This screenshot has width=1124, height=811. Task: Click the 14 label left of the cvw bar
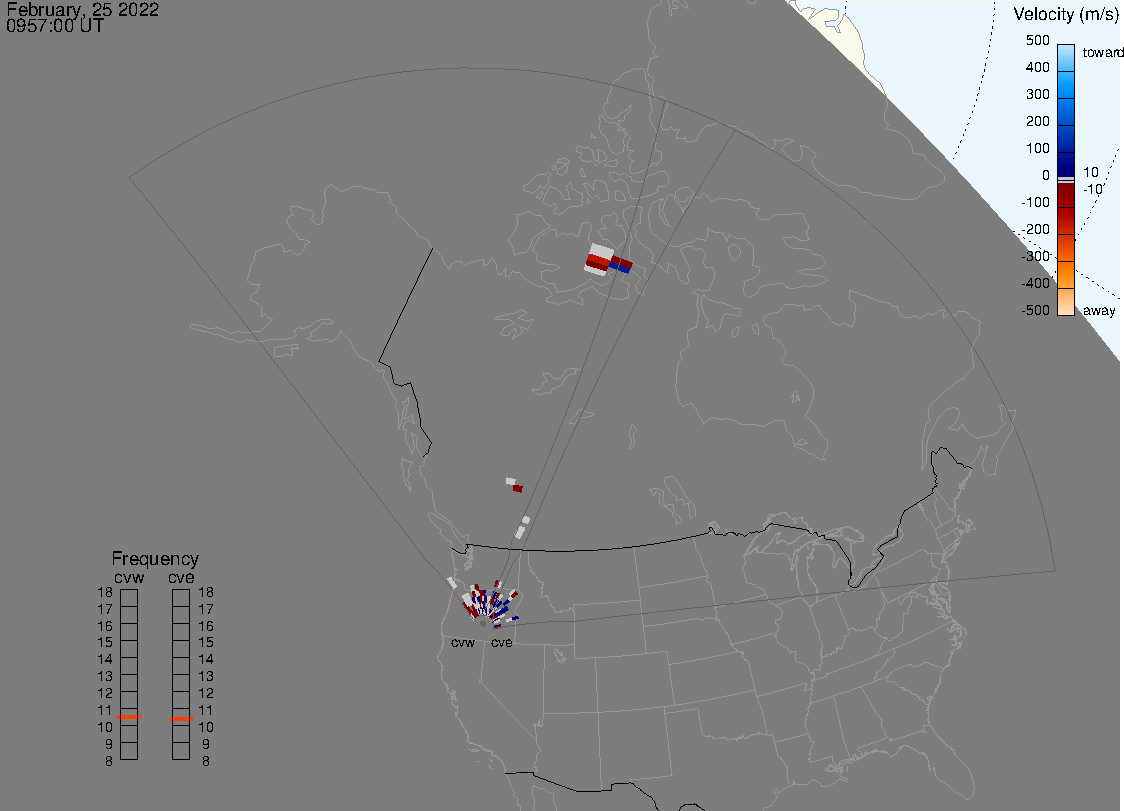tap(105, 659)
